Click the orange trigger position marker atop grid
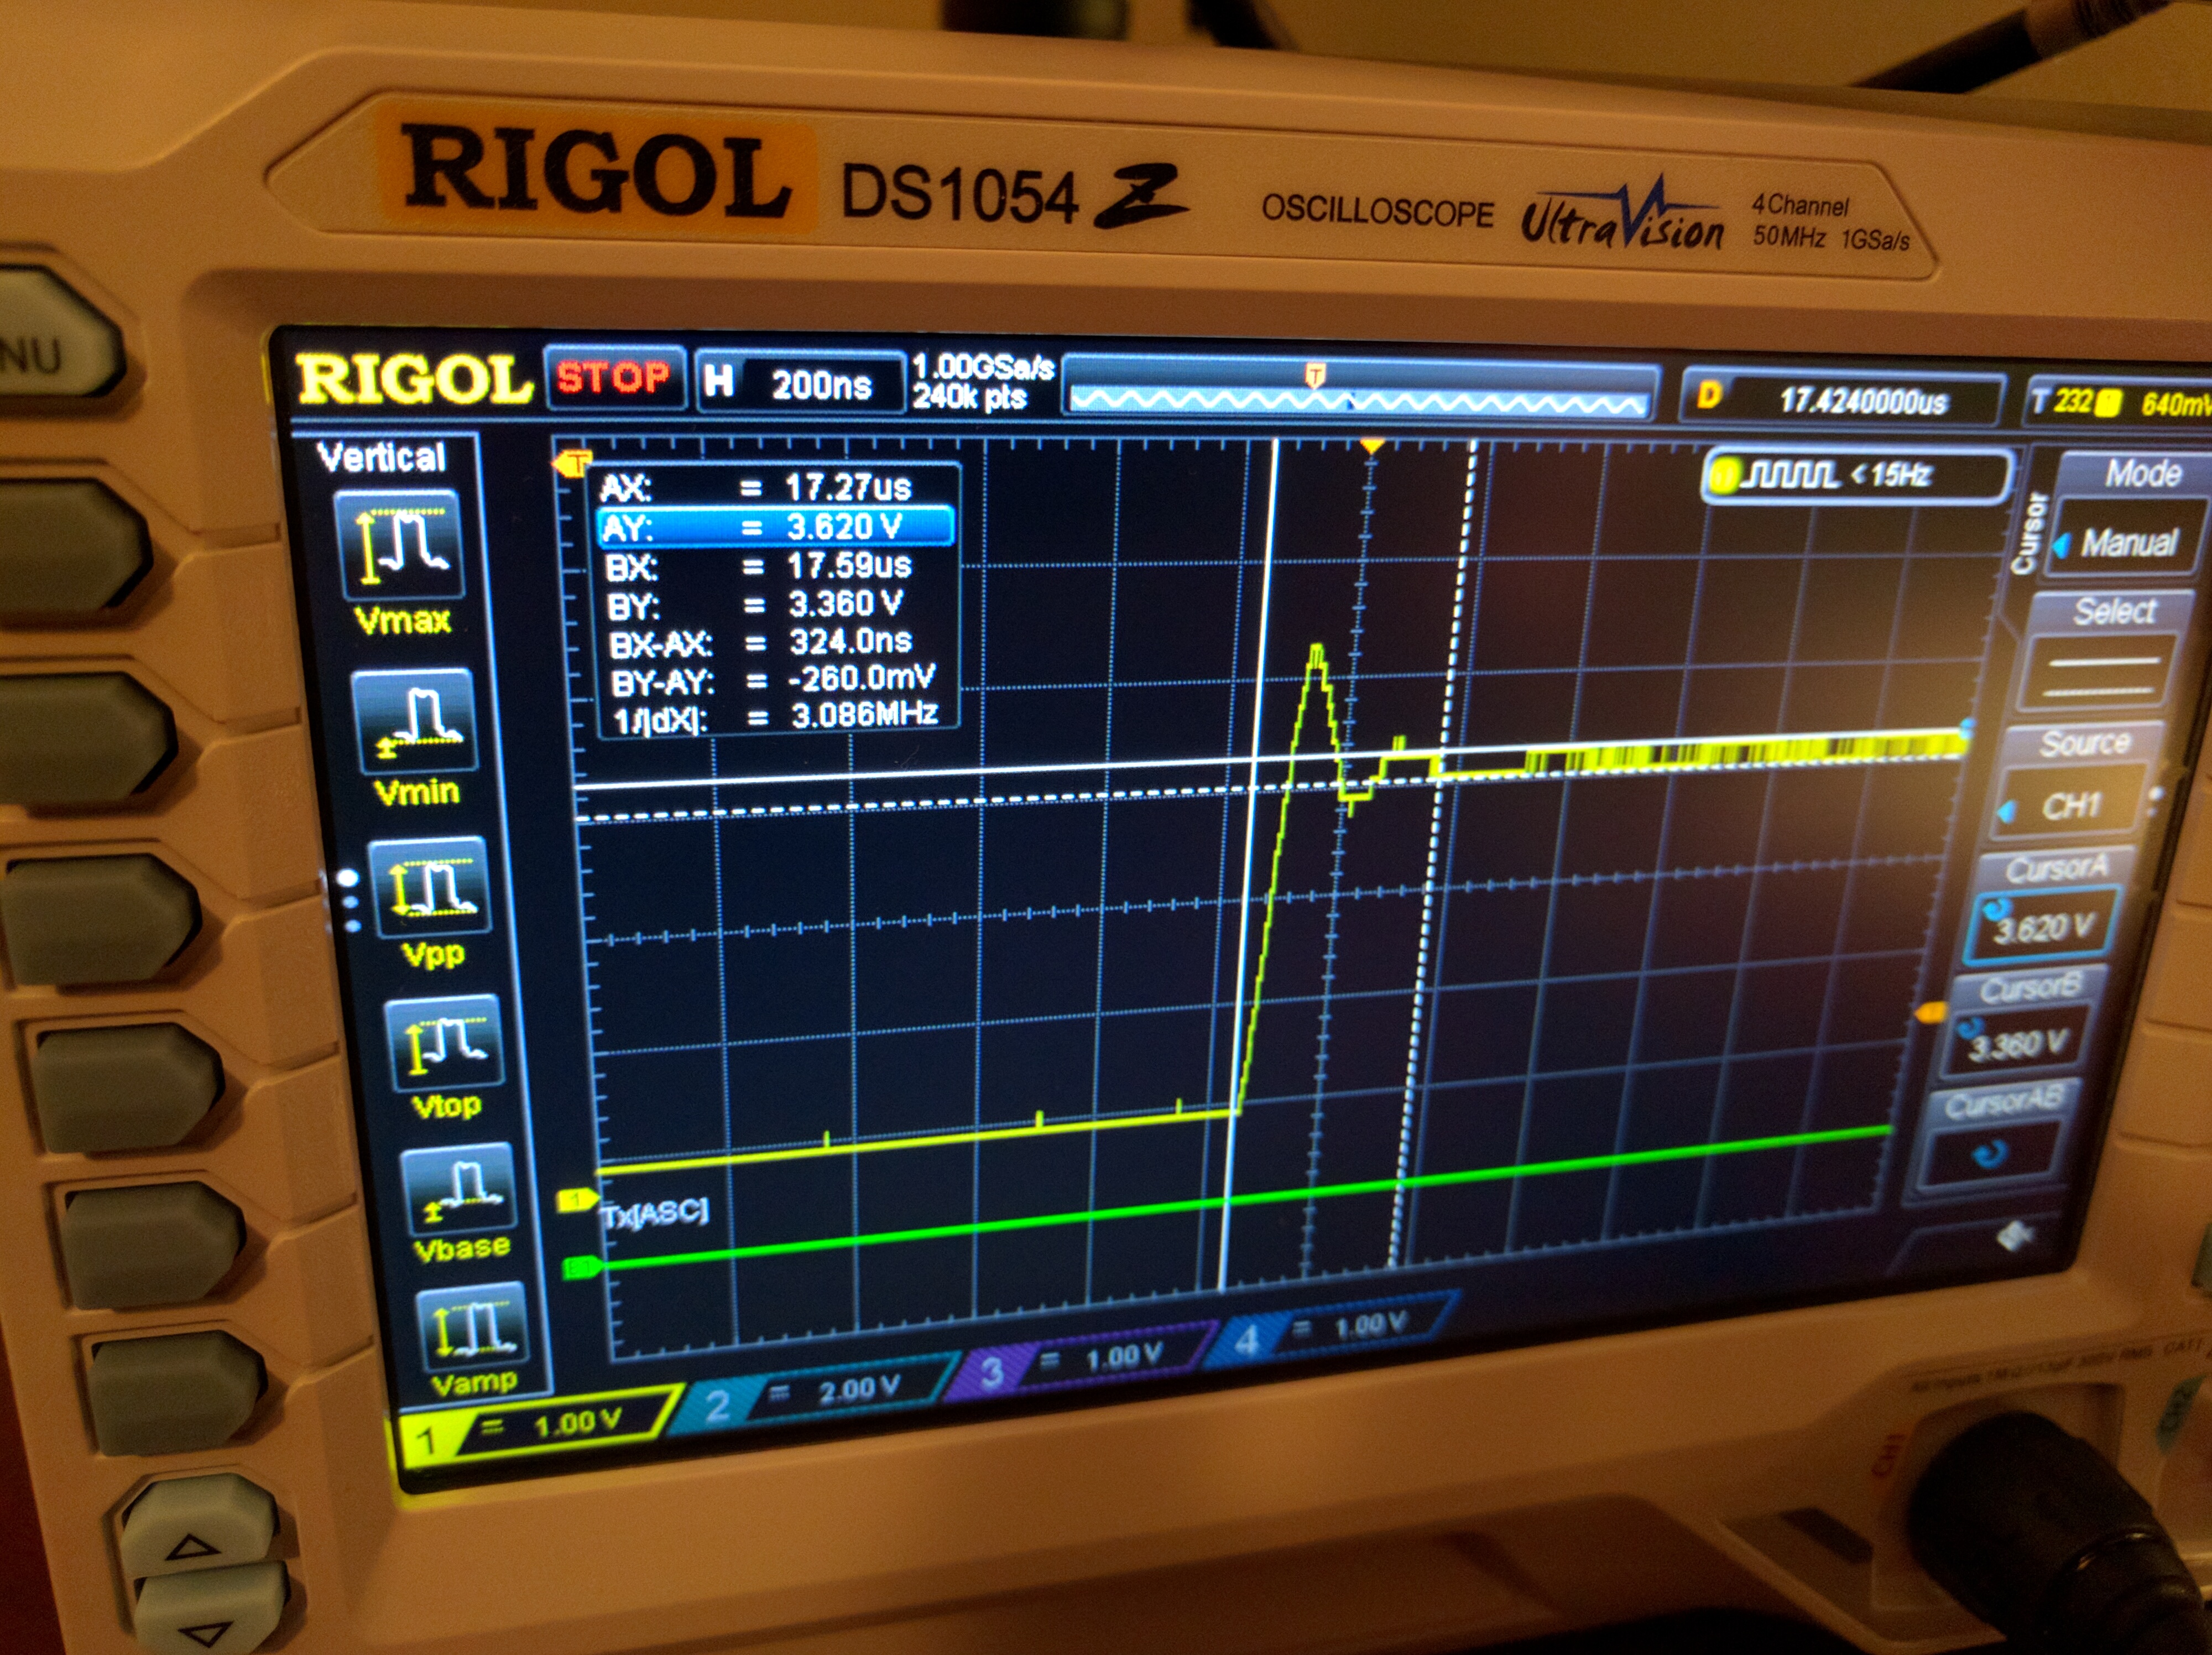Screen dimensions: 2212x1655 (x=1372, y=446)
